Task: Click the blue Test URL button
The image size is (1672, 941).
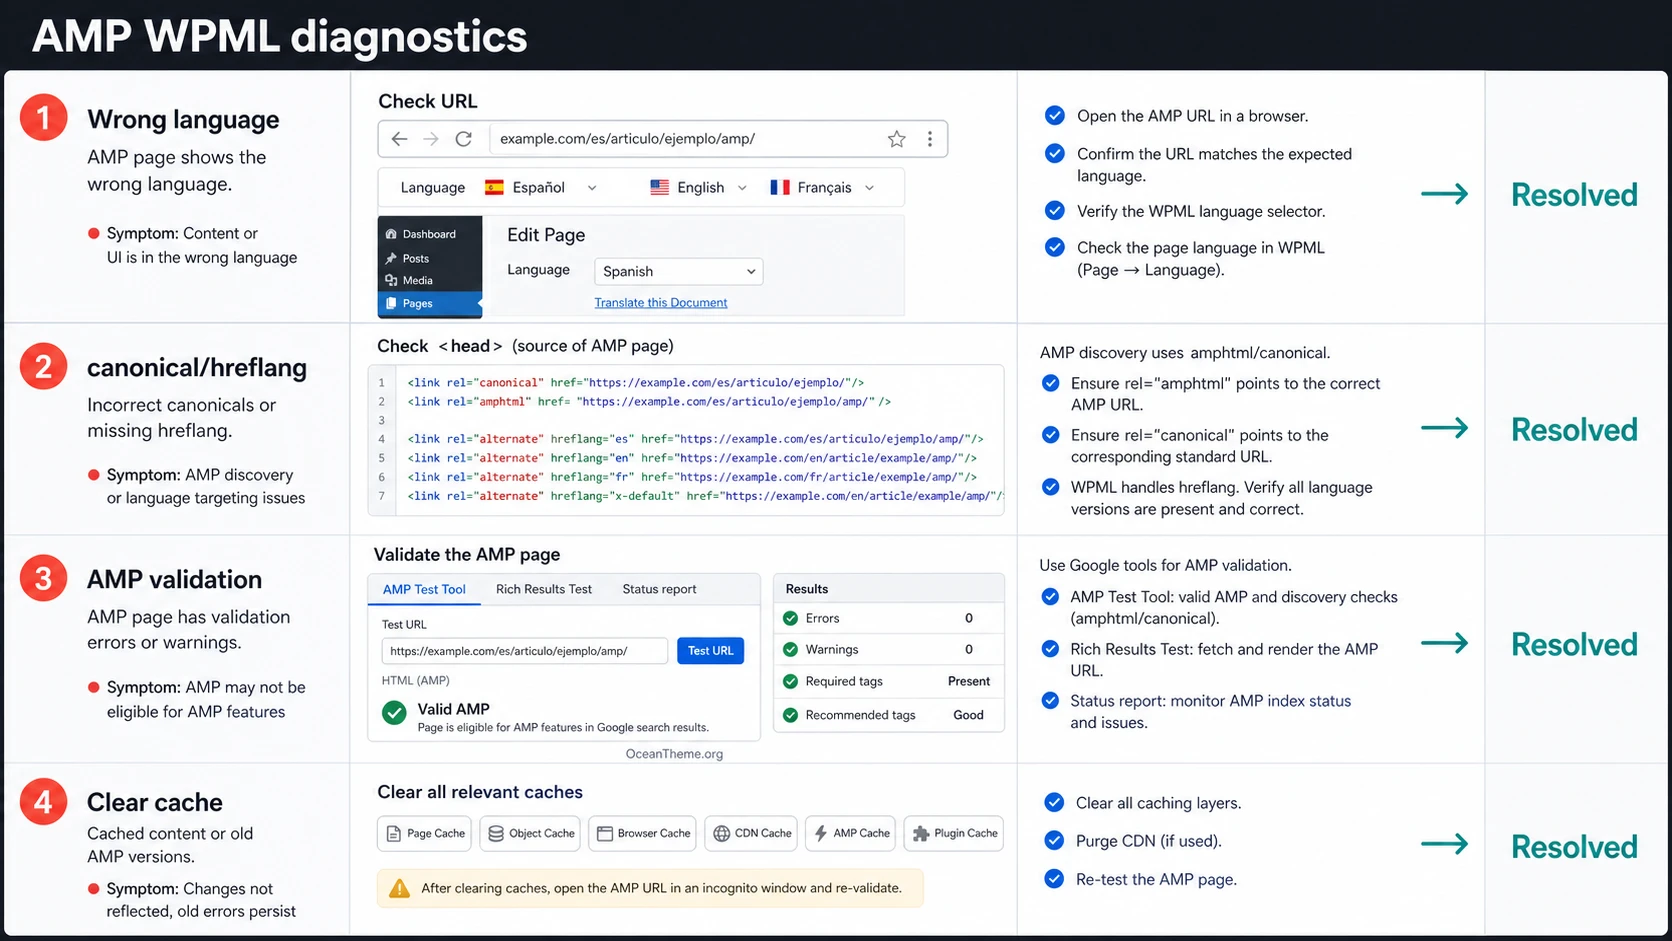Action: (710, 651)
